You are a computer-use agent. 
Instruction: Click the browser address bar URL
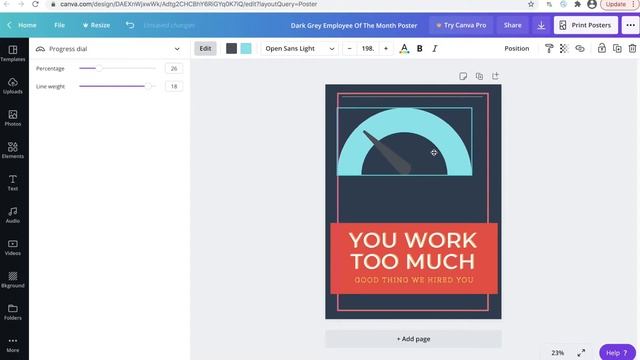pos(189,4)
